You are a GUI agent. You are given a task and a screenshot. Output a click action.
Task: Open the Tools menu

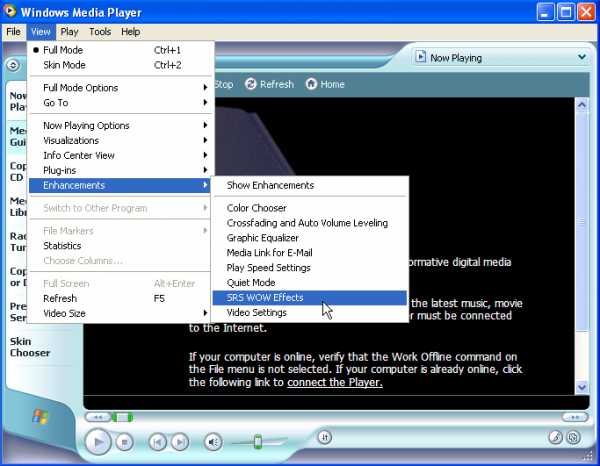[100, 32]
